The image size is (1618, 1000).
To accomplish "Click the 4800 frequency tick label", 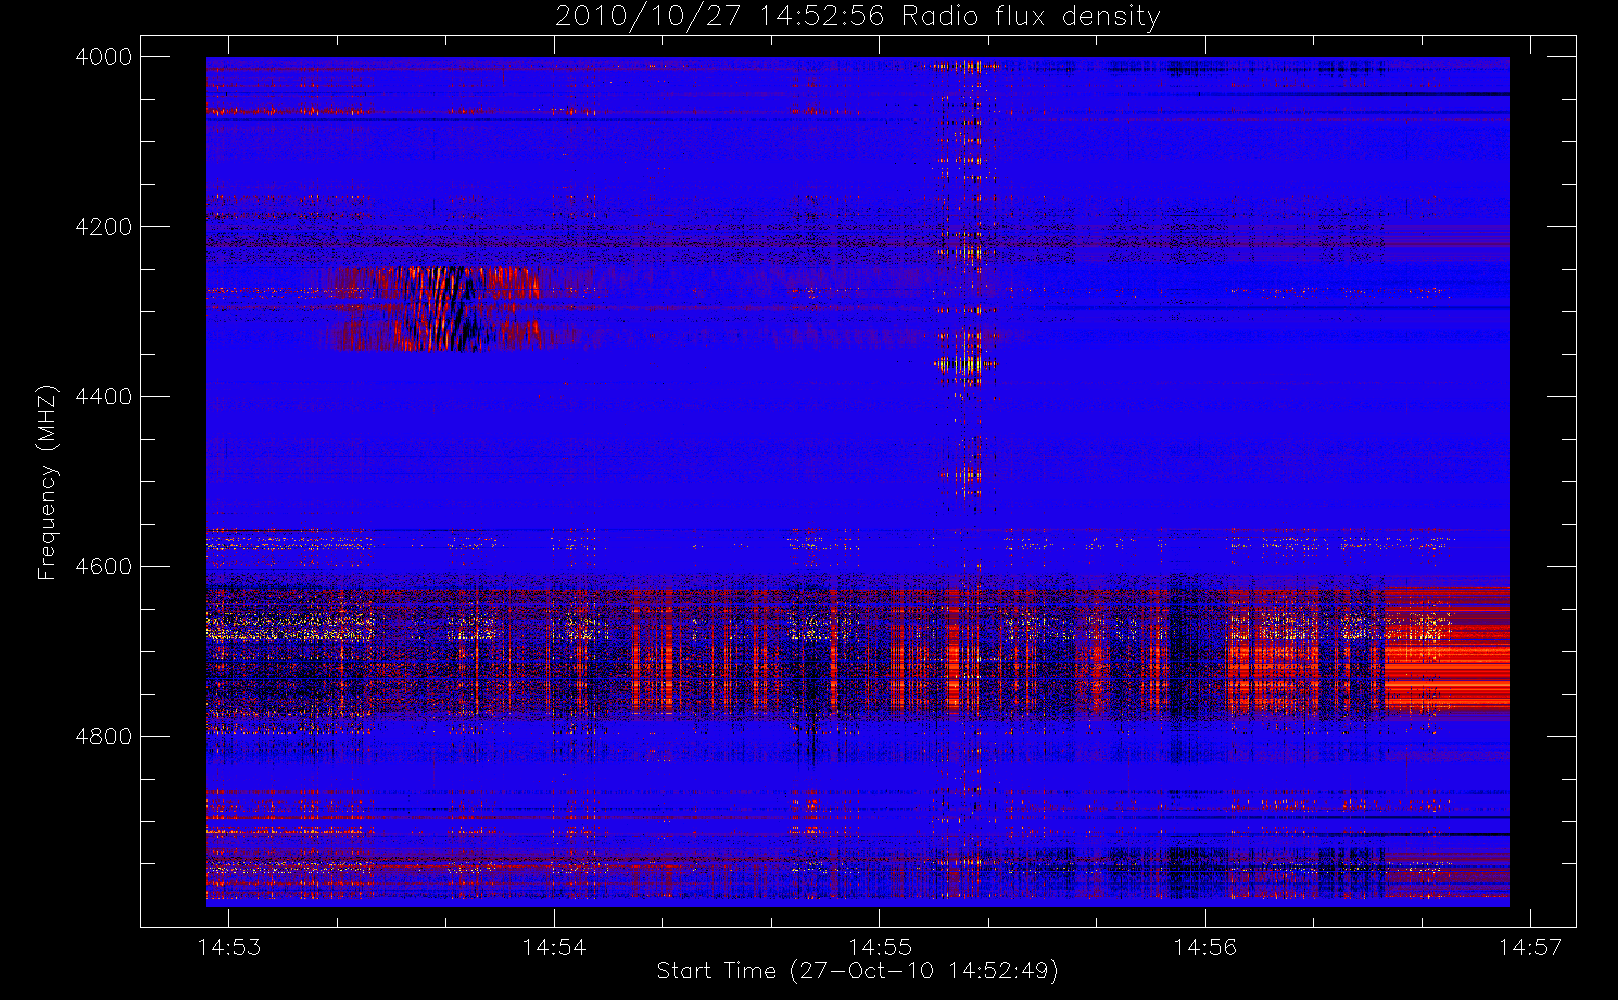I will [103, 737].
